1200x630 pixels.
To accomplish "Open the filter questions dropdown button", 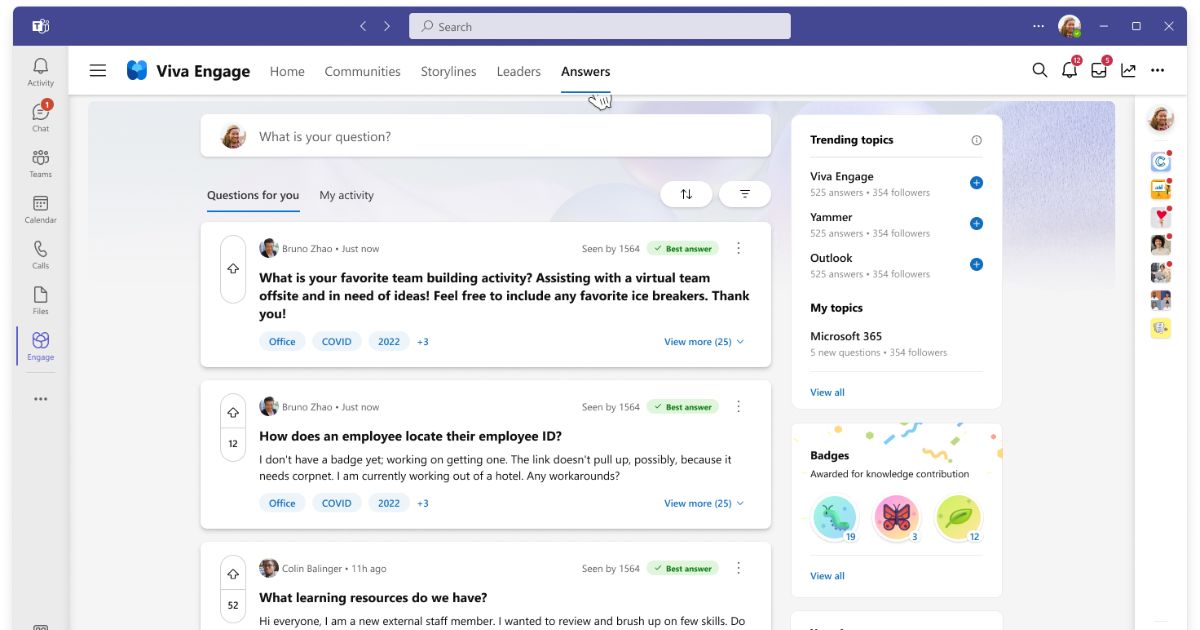I will [745, 194].
